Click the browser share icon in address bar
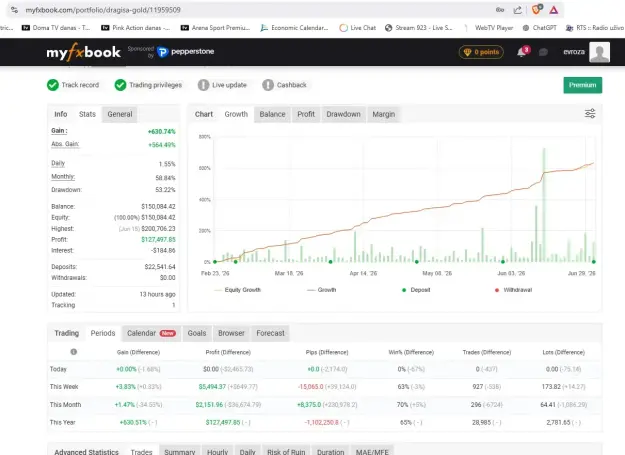This screenshot has width=625, height=455. pos(517,10)
